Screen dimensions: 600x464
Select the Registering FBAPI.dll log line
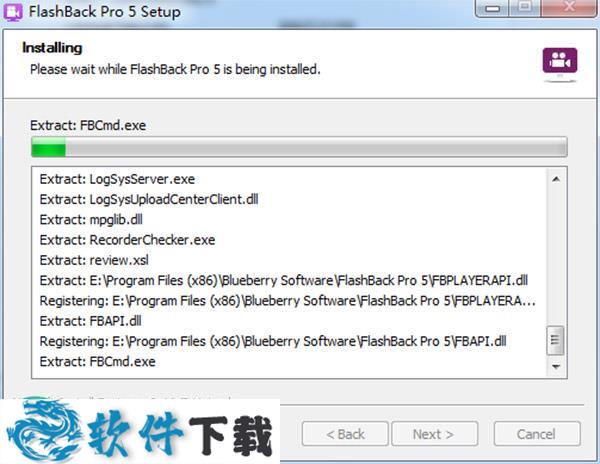[x=273, y=341]
